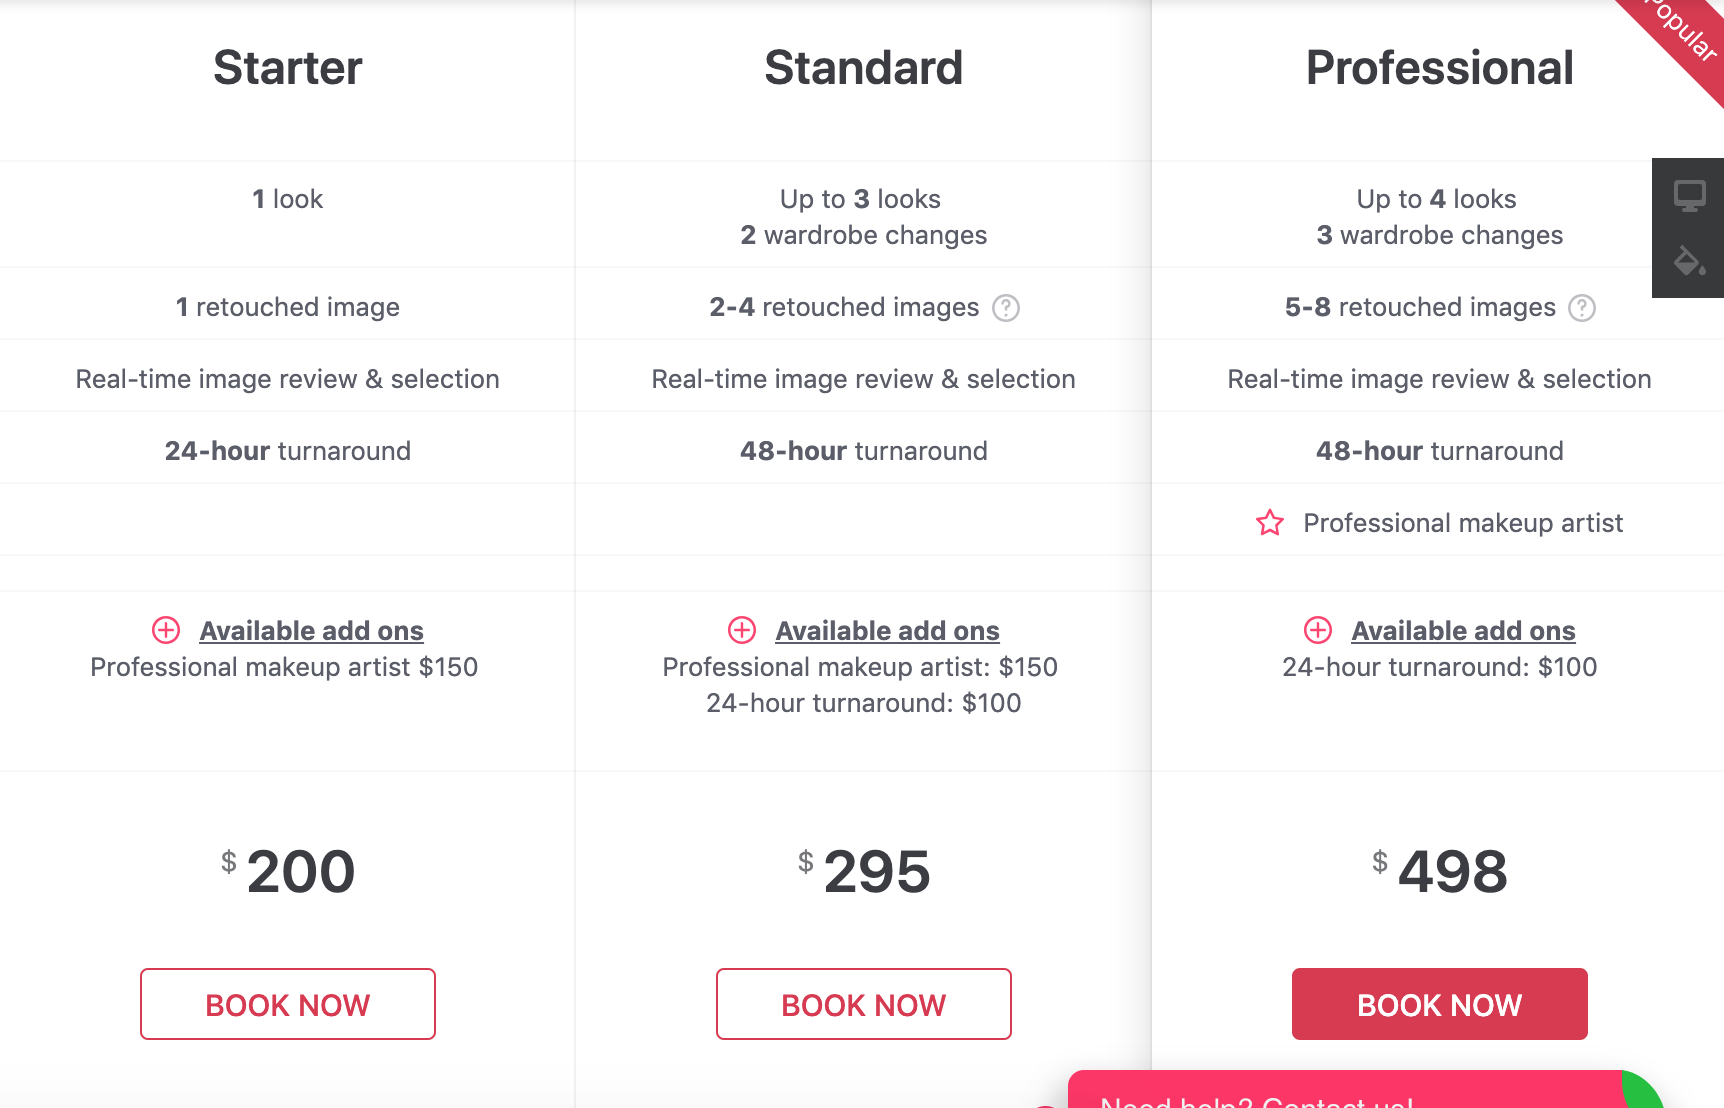Expand Available add ons for Professional
The height and width of the screenshot is (1108, 1724).
point(1463,631)
